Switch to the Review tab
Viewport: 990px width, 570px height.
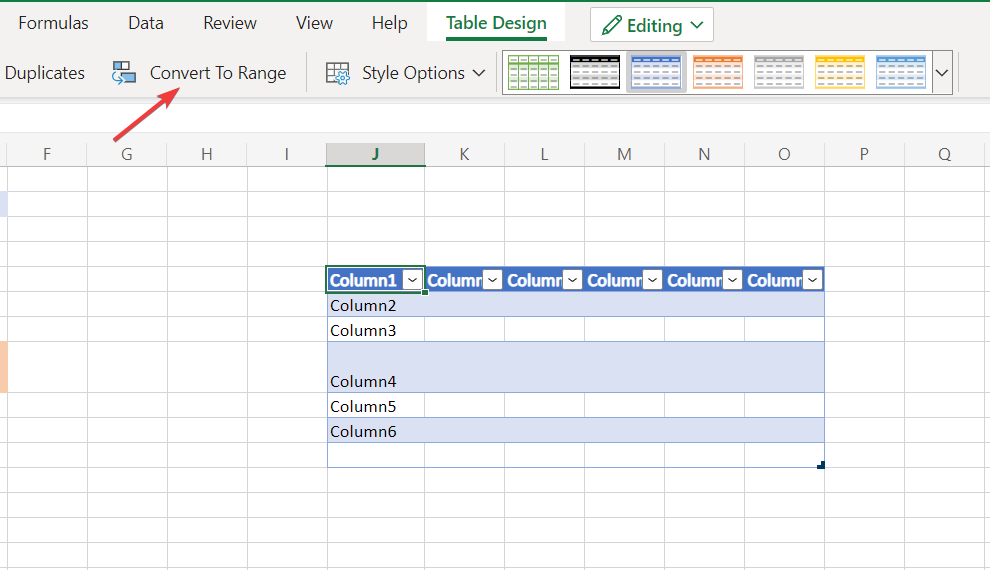click(230, 23)
